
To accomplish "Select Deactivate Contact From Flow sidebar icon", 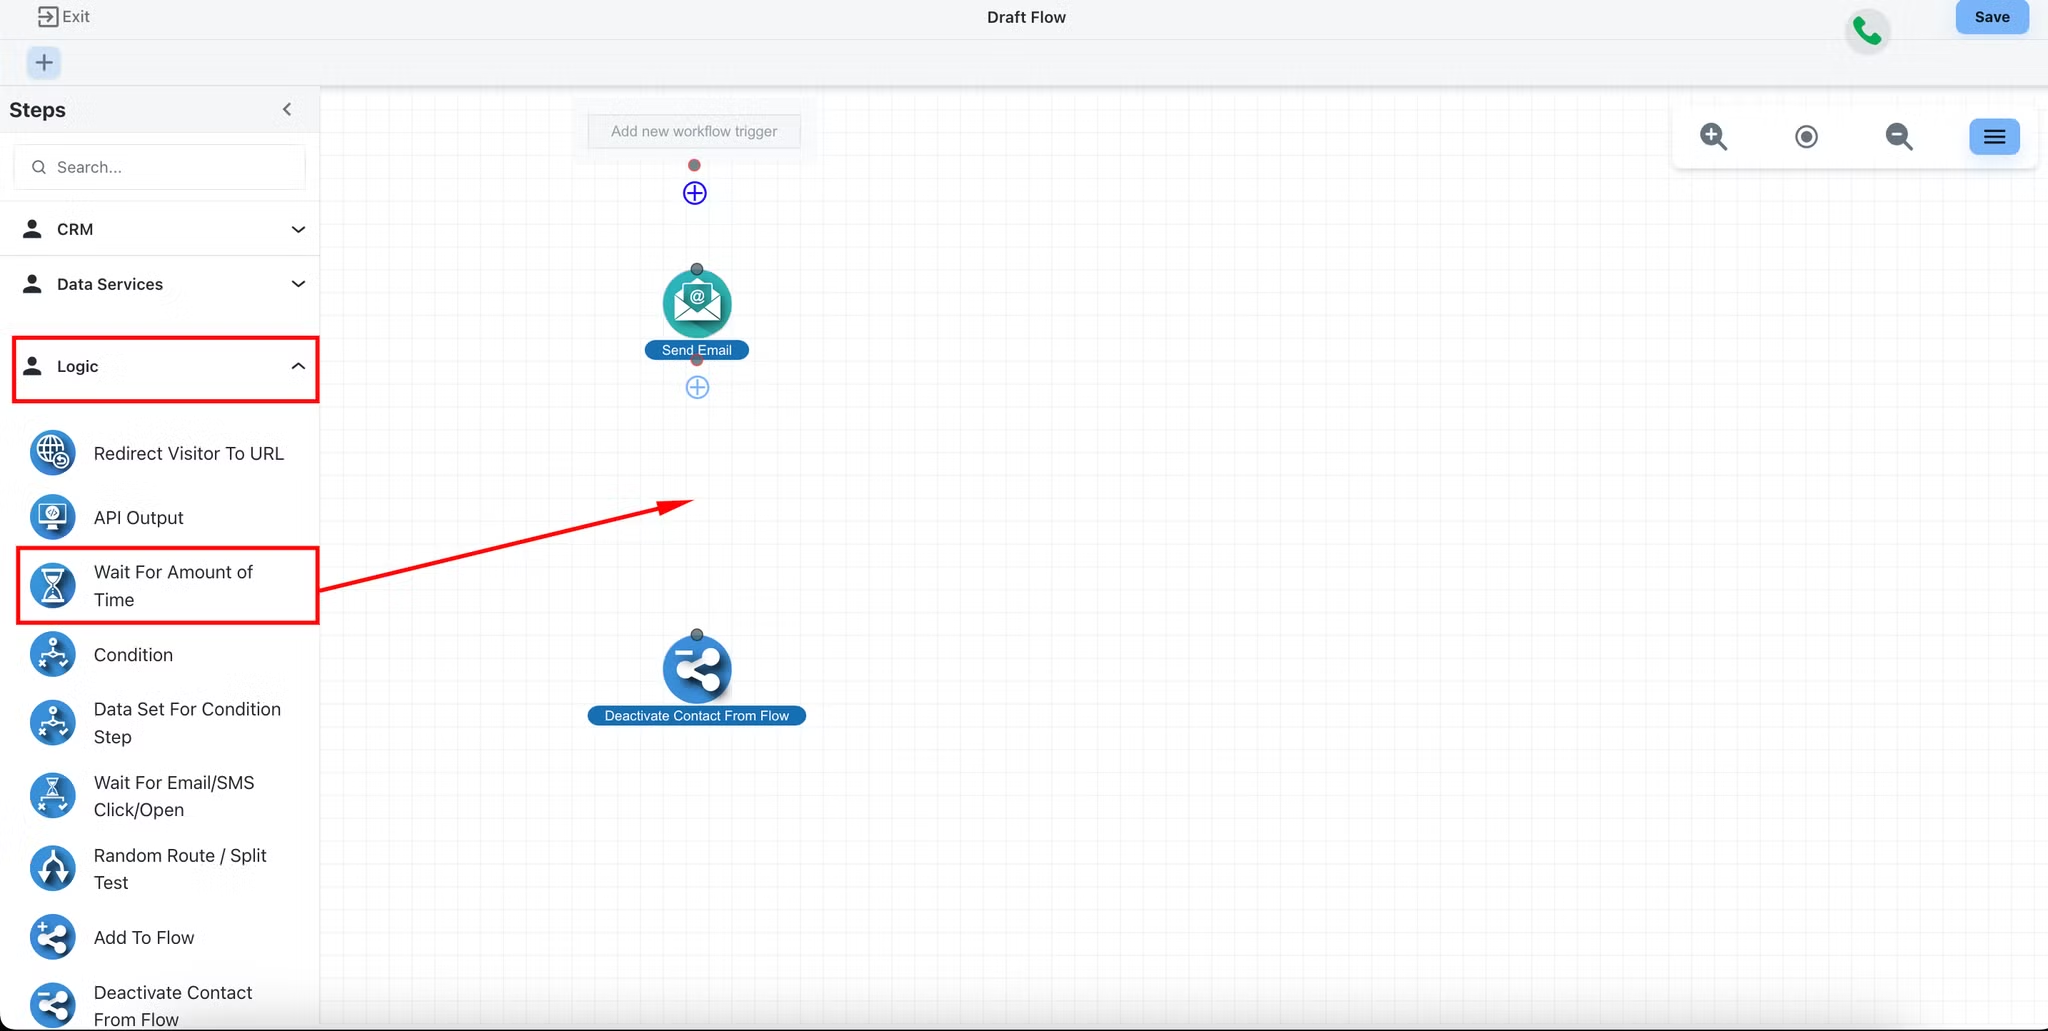I will pyautogui.click(x=52, y=1006).
